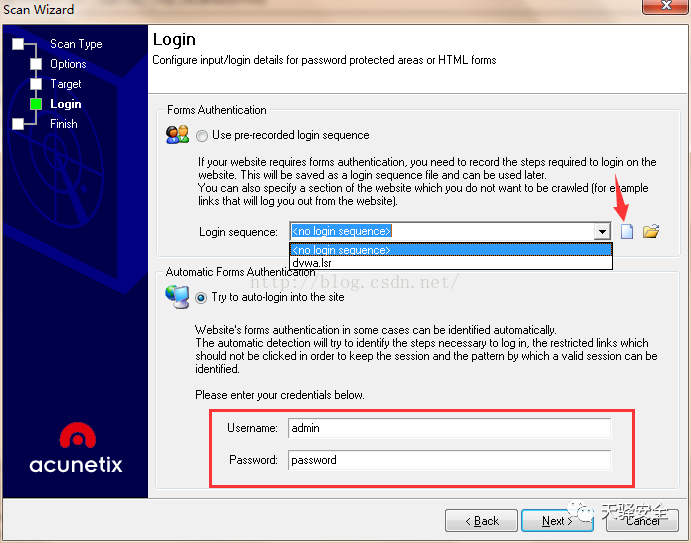The width and height of the screenshot is (691, 543).
Task: Select Try to auto-login into the site
Action: 201,298
